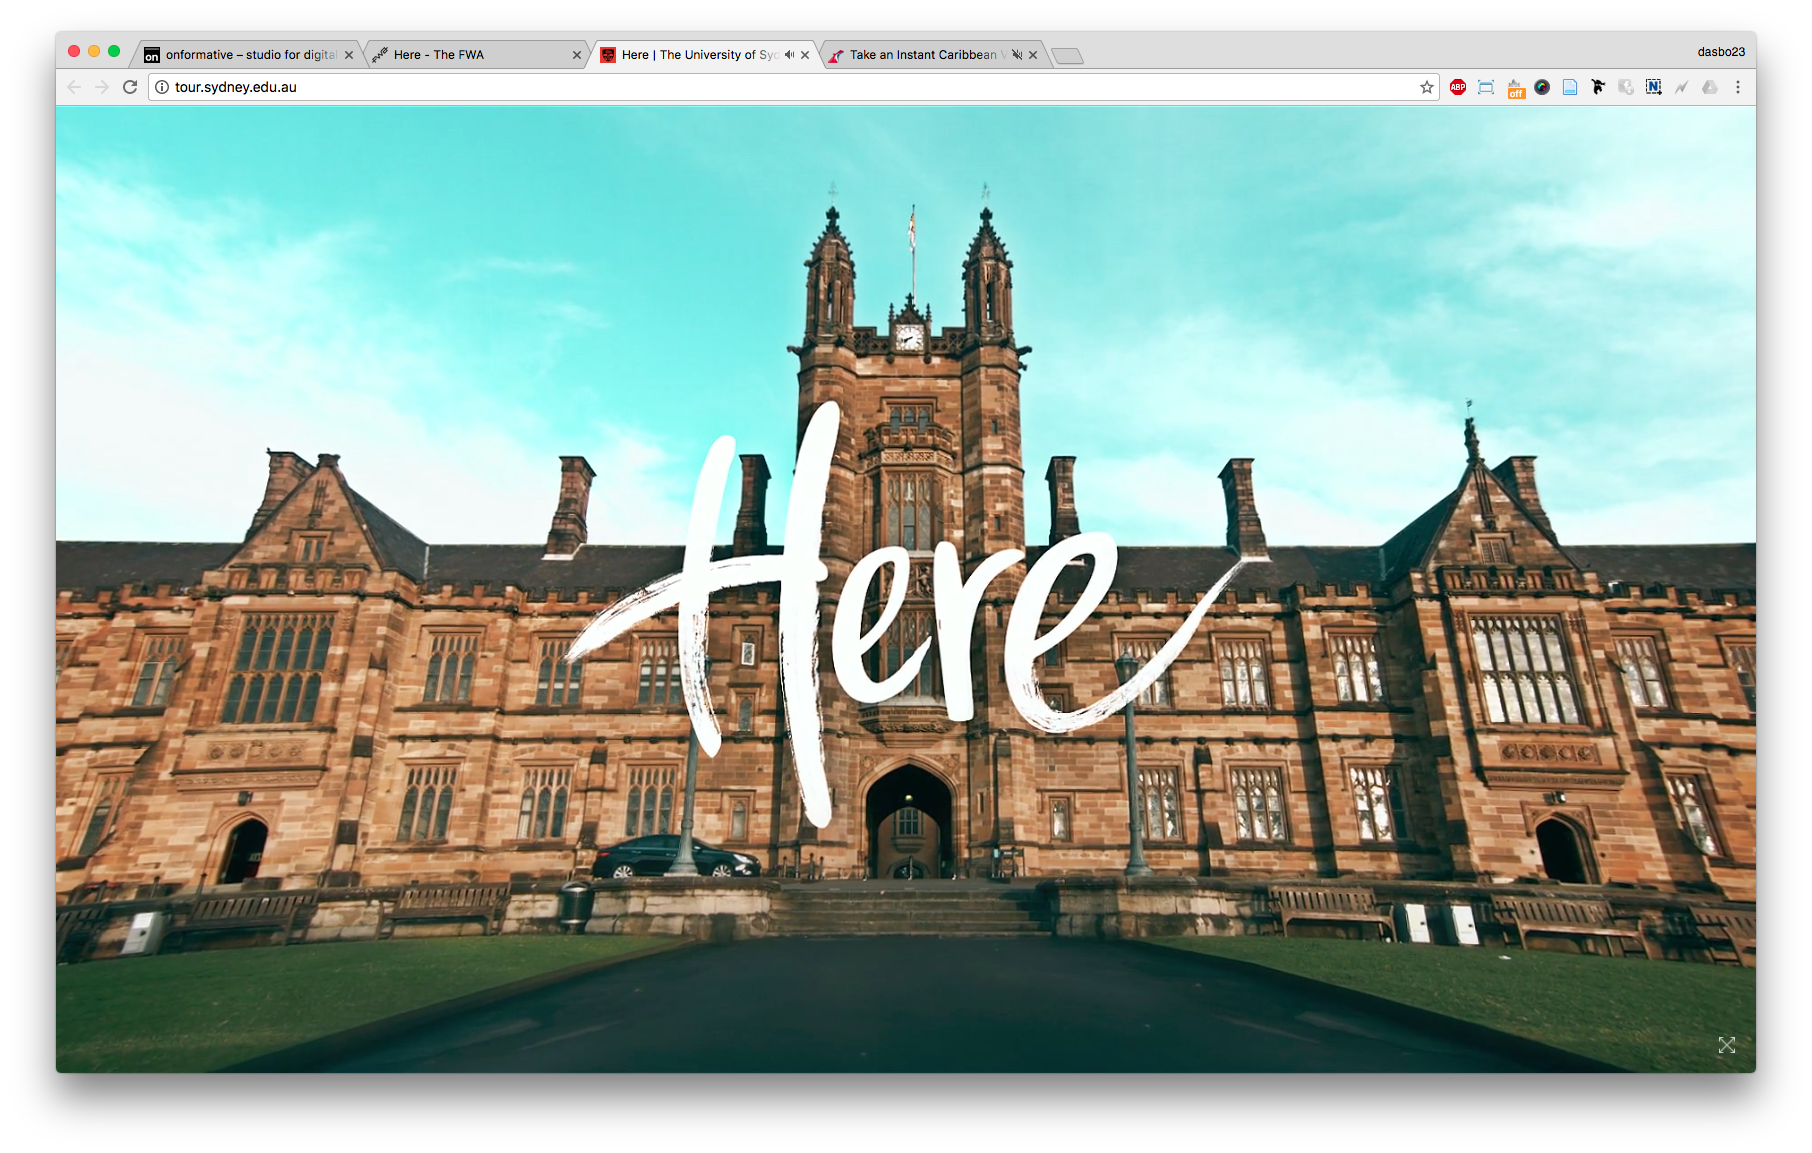The image size is (1812, 1153).
Task: Click the red close window button
Action: (74, 51)
